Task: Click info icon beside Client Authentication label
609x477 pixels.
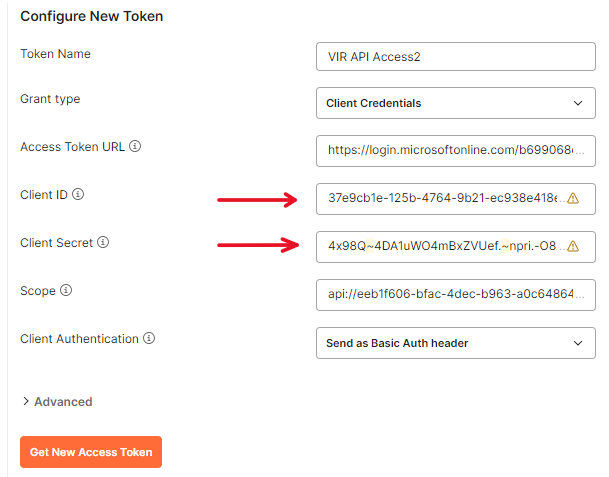Action: (149, 339)
